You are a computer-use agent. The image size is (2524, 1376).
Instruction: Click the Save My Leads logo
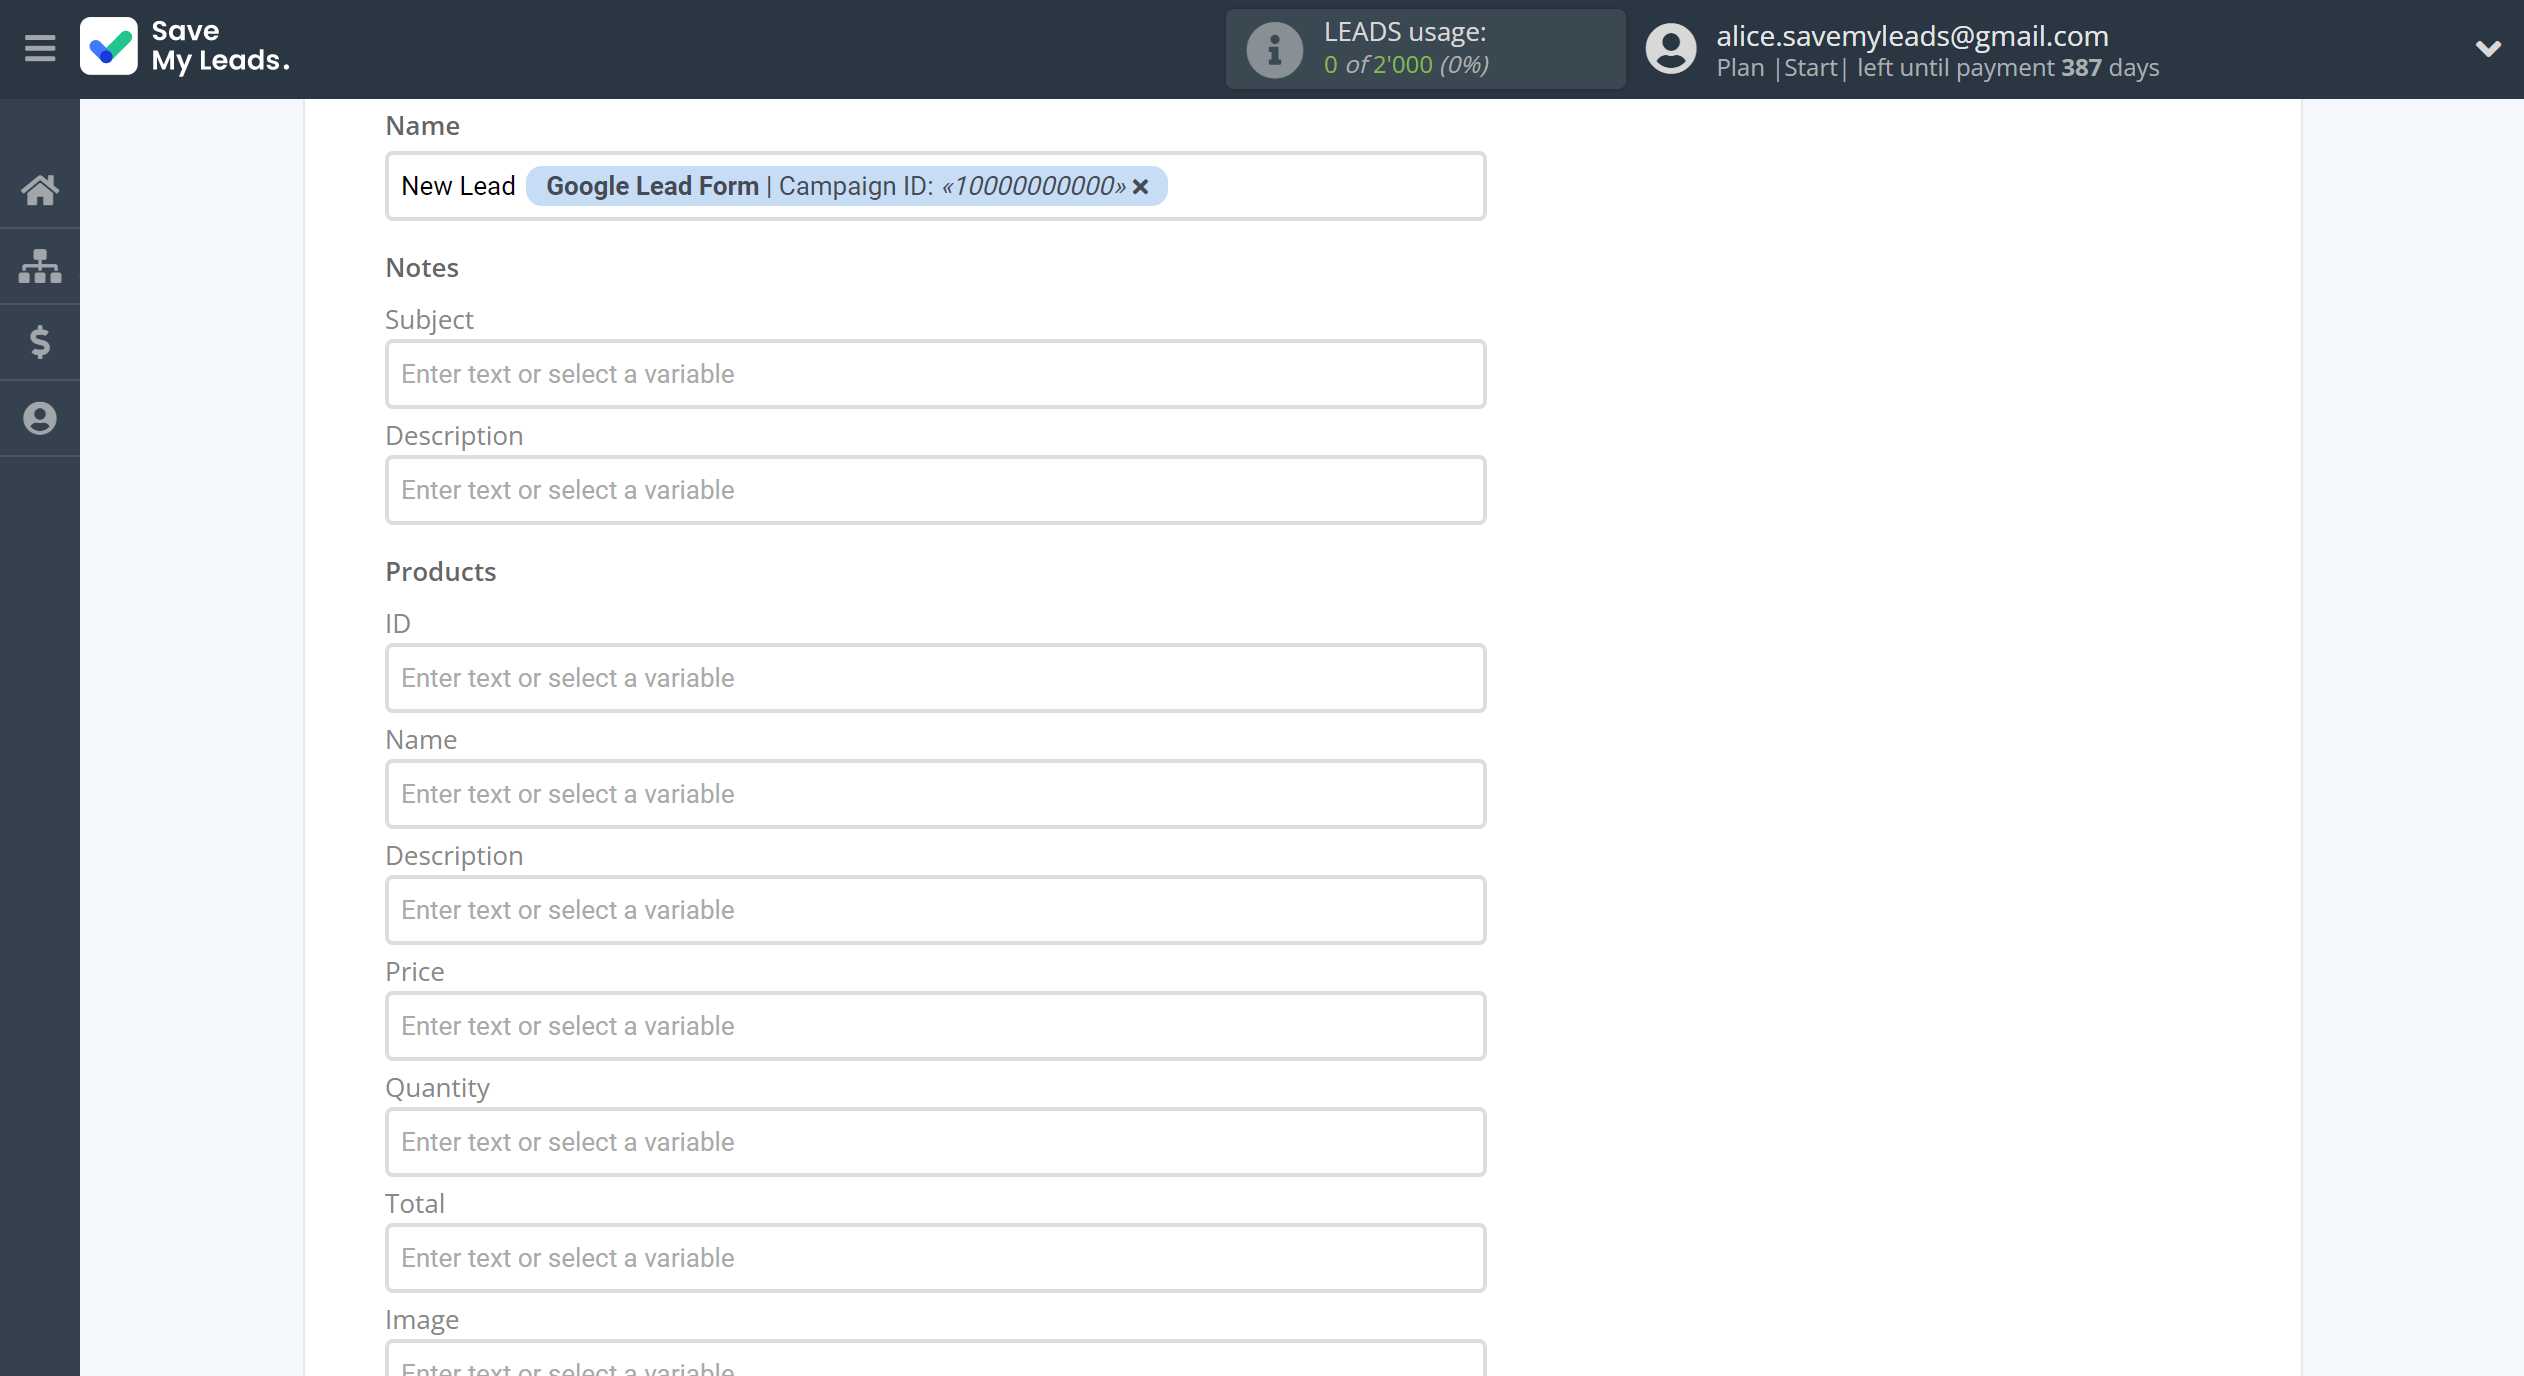[186, 47]
